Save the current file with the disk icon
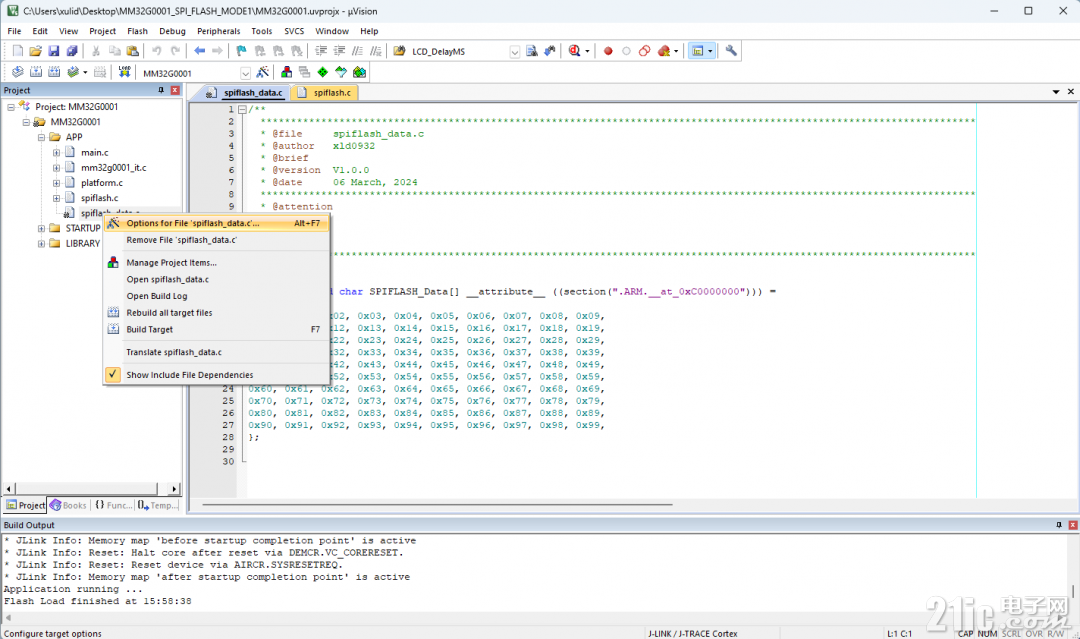Screen dimensions: 1080x639 [54, 51]
